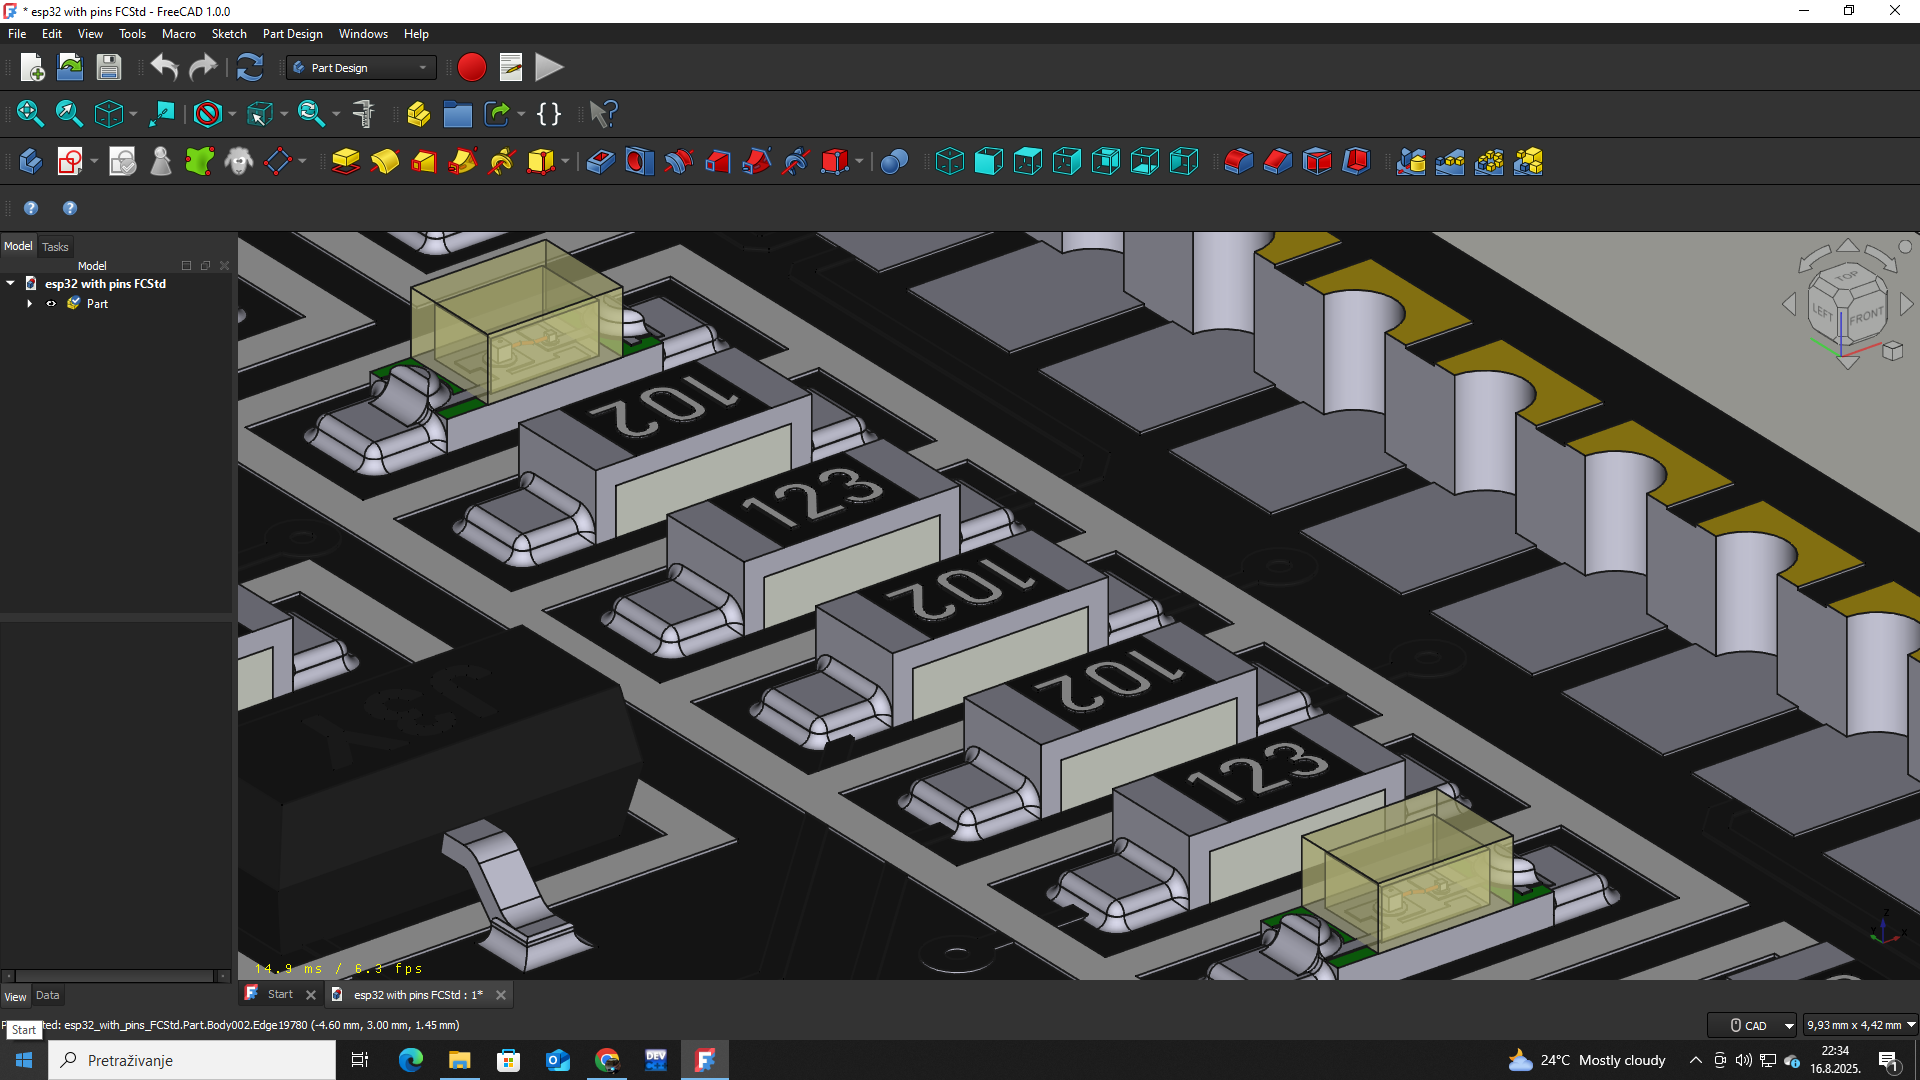Switch to the Tasks tab

pos(55,247)
